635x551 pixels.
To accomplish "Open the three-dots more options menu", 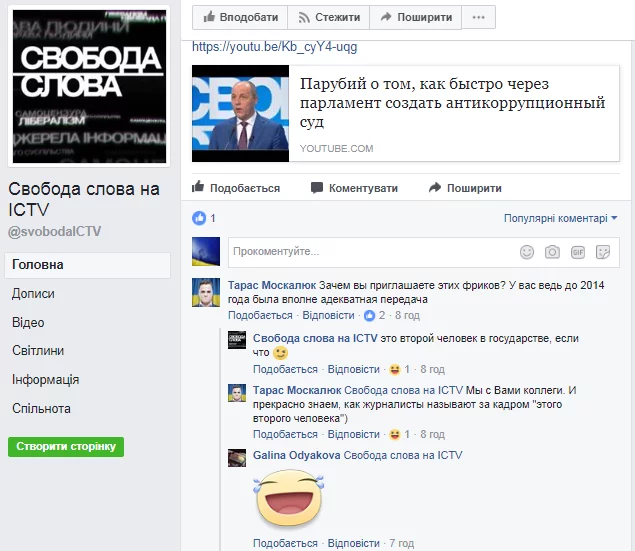I will 479,17.
